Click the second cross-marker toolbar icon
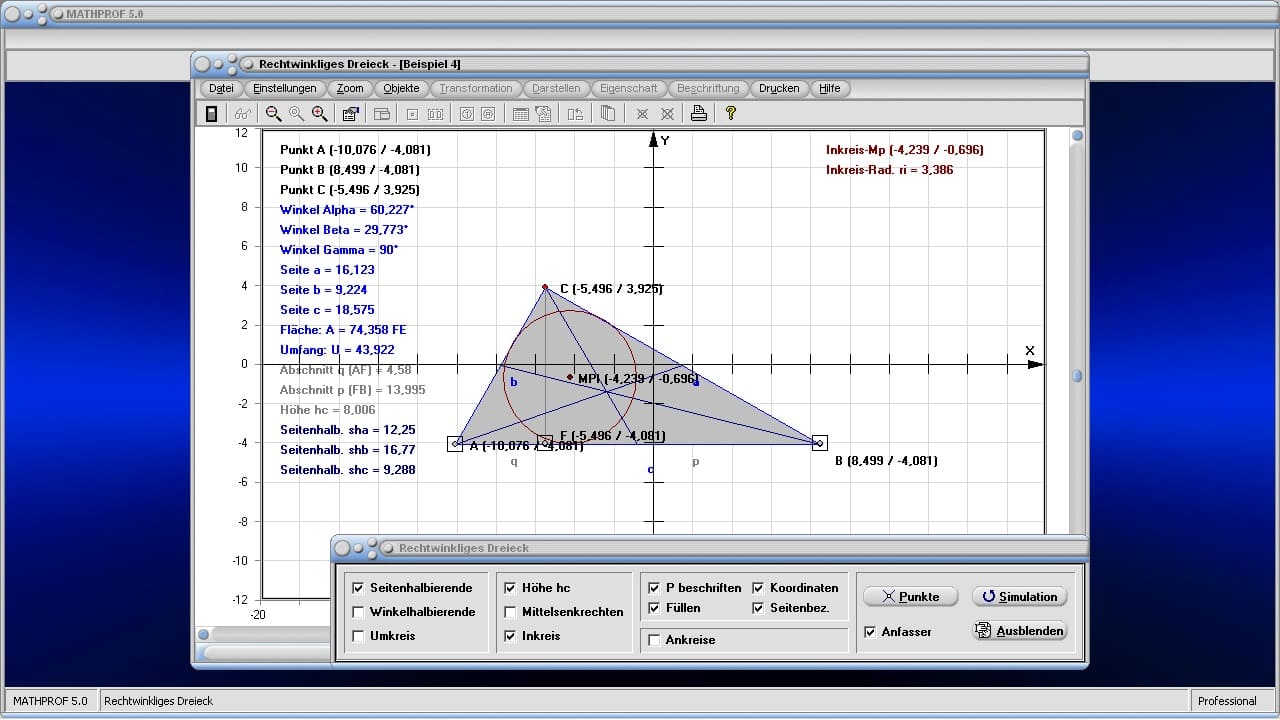The width and height of the screenshot is (1280, 720). [667, 114]
